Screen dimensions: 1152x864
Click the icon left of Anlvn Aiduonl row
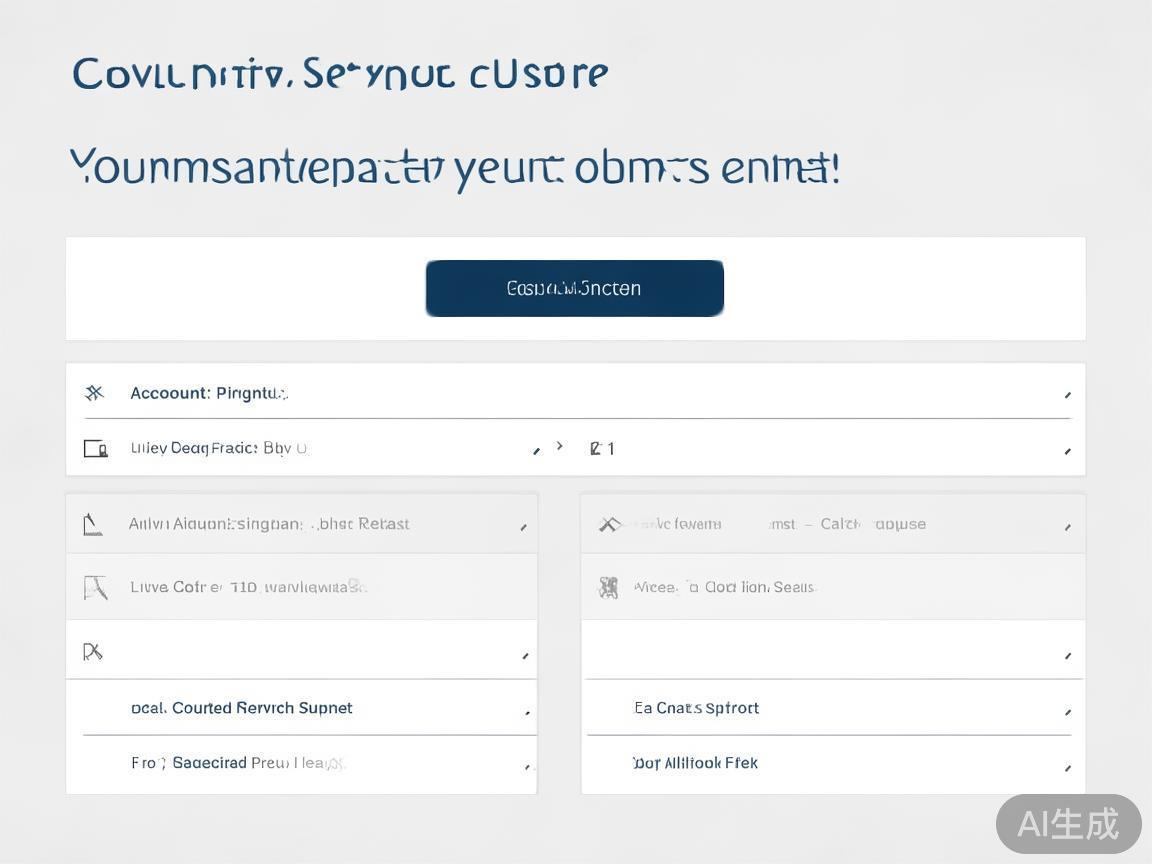click(x=93, y=524)
